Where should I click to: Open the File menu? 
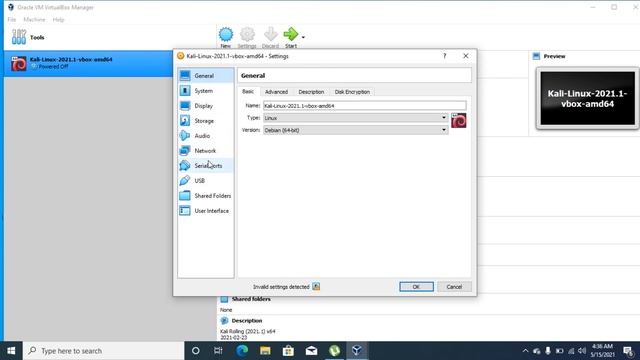coord(12,20)
